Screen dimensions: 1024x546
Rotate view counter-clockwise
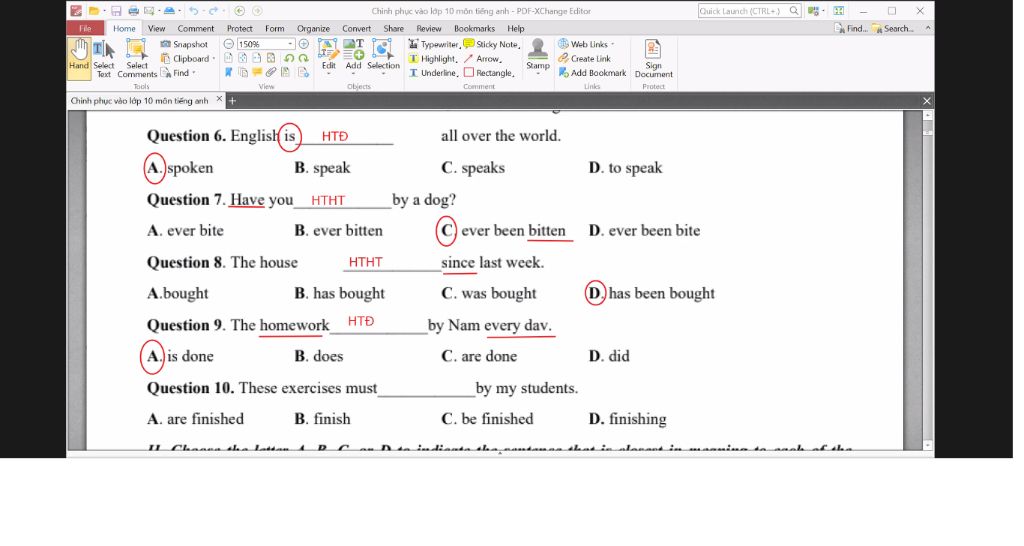[x=289, y=59]
